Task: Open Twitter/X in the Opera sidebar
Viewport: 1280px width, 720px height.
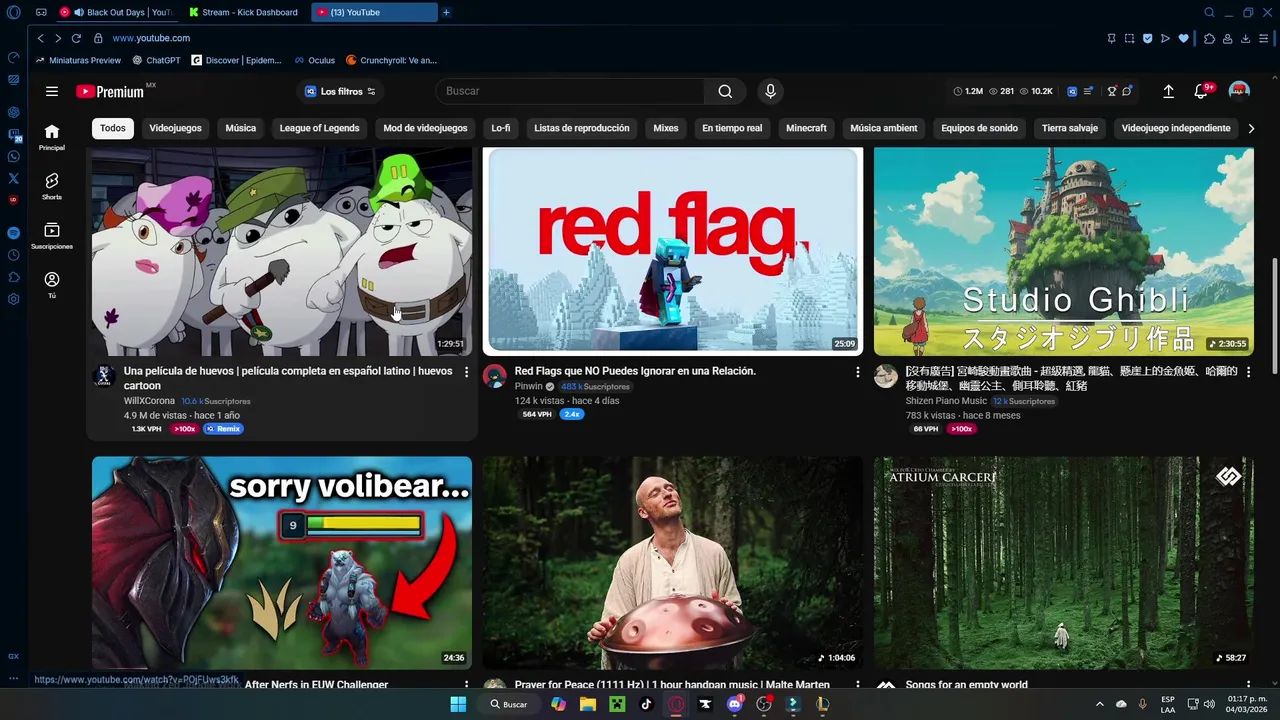Action: point(13,178)
